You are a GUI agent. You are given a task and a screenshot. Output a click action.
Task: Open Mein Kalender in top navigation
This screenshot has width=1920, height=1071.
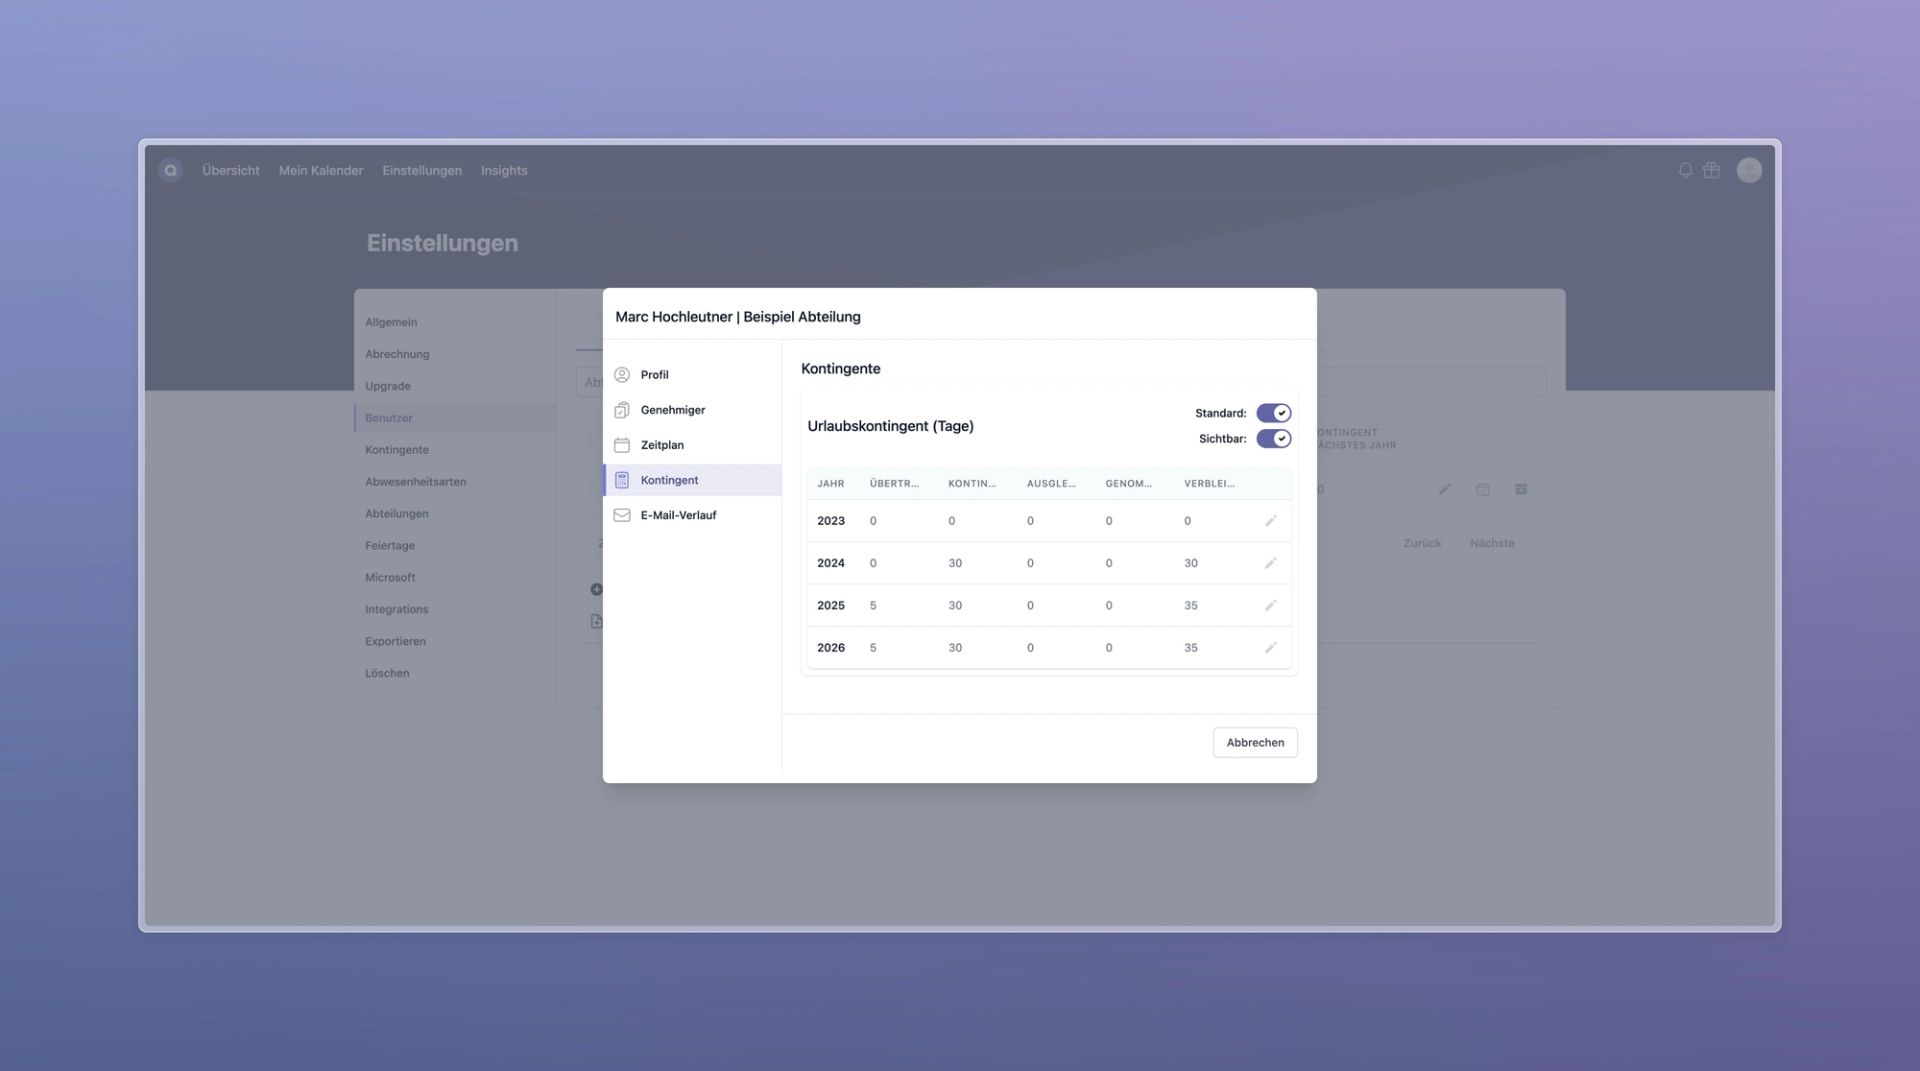point(321,171)
